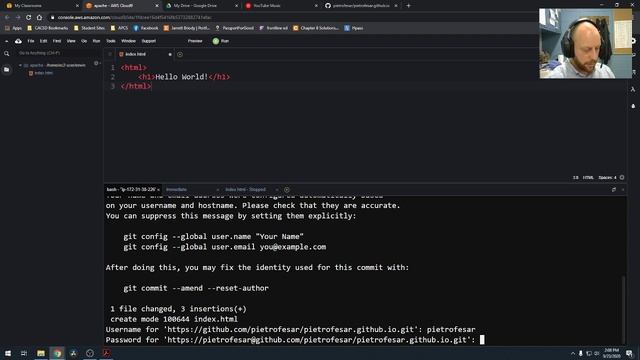Viewport: 640px width, 360px height.
Task: Collapse the menu bar with up arrow
Action: [x=7, y=41]
